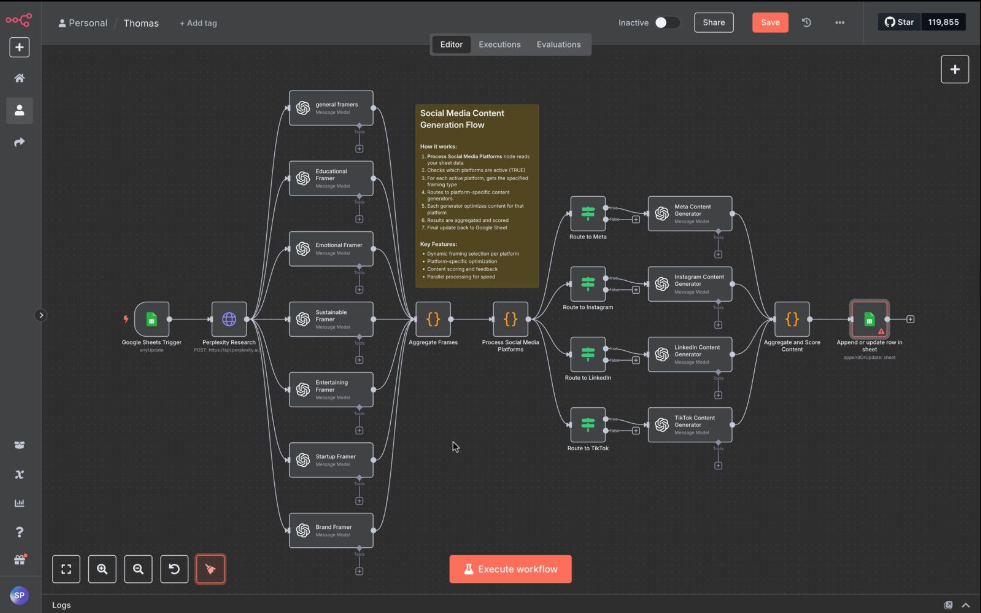Click the Share button
The height and width of the screenshot is (613, 981).
pos(713,22)
